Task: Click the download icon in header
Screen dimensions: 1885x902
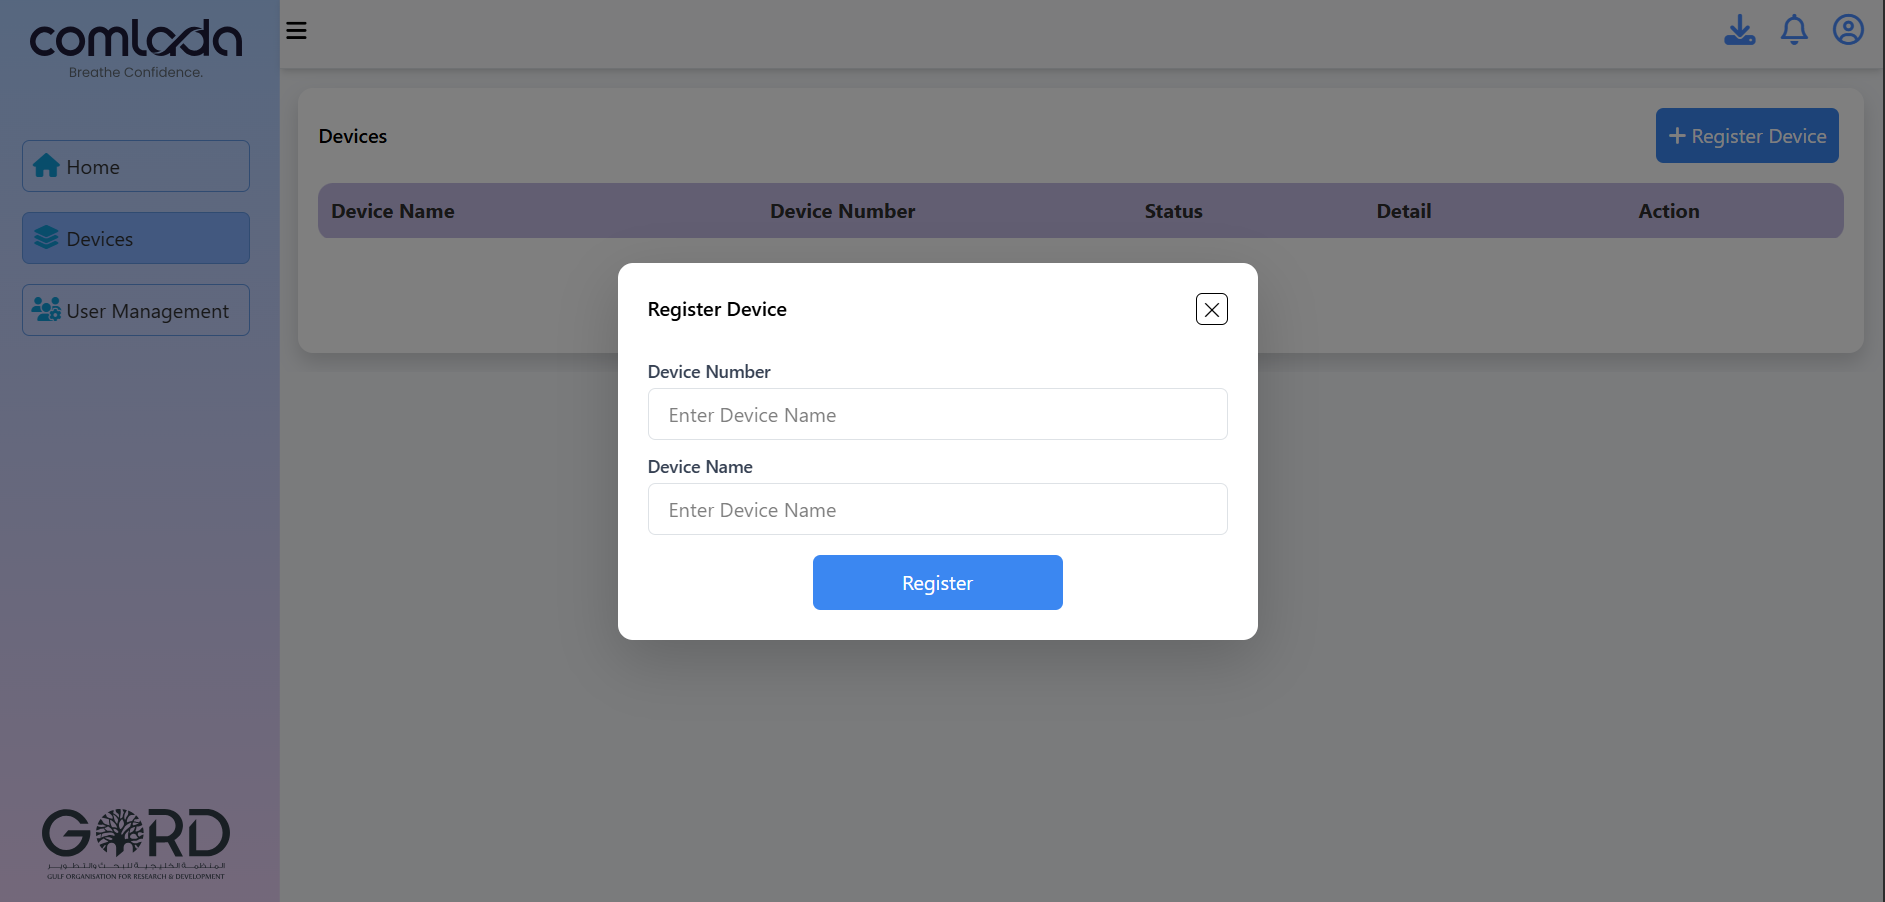Action: click(x=1739, y=30)
